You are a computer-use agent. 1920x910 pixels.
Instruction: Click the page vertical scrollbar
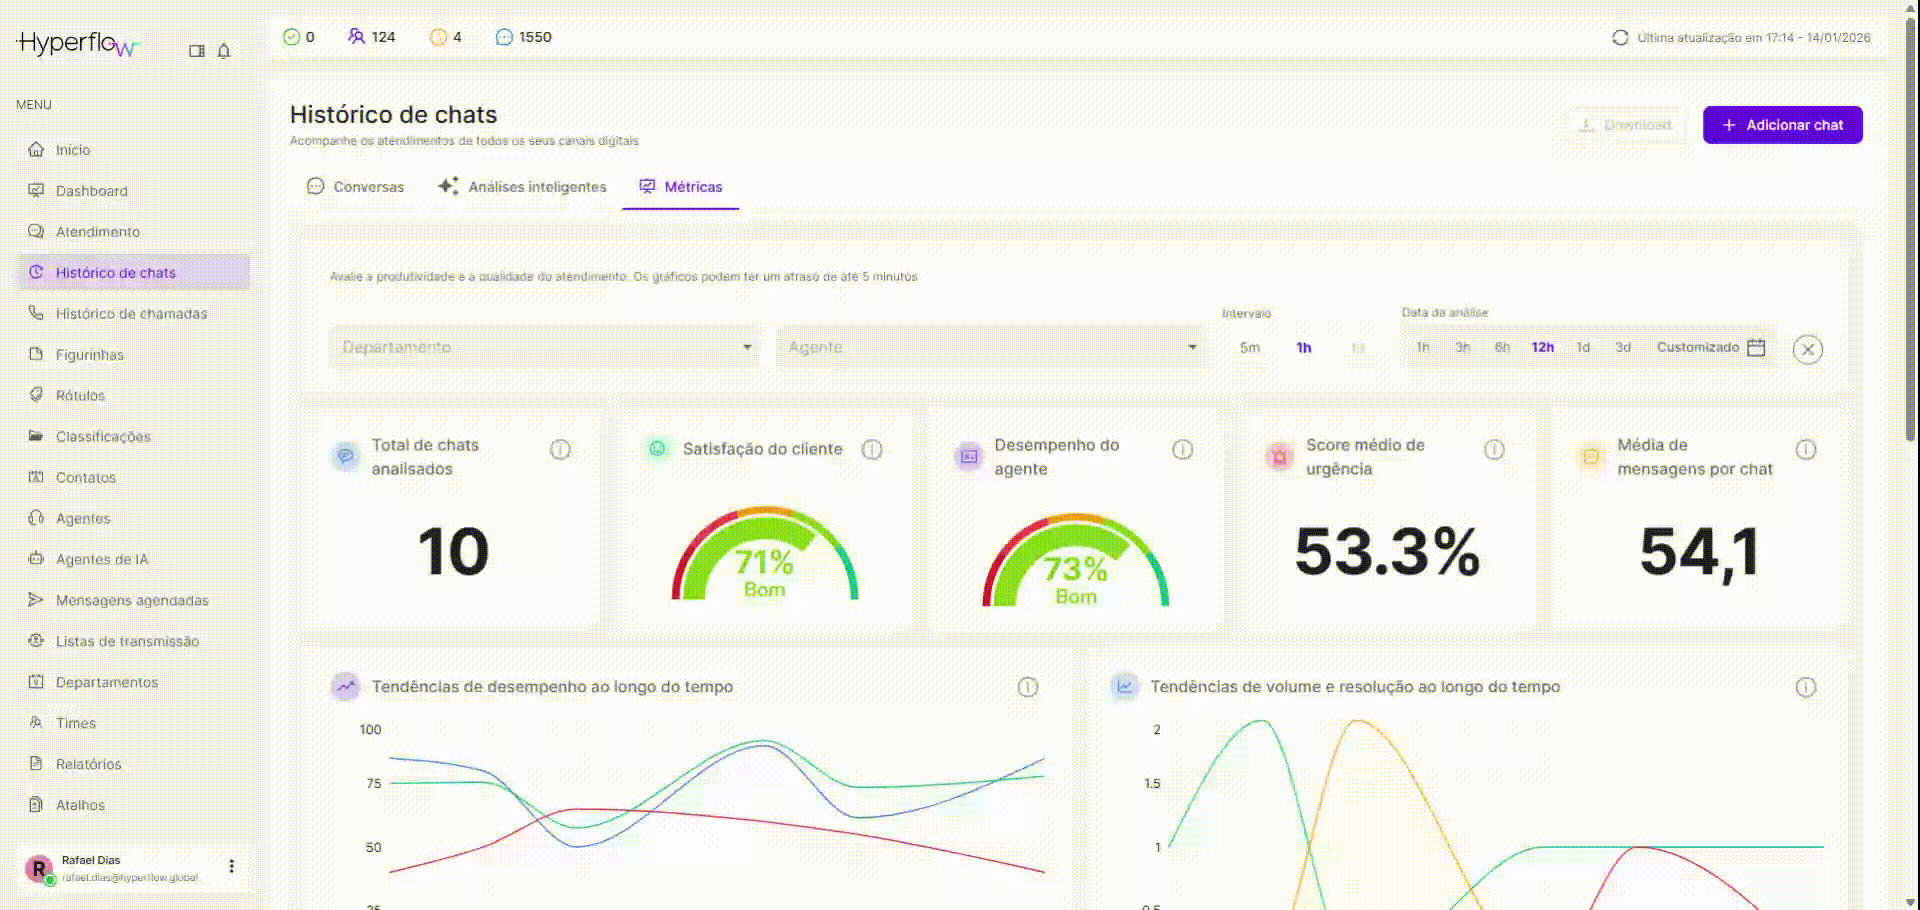(x=1910, y=230)
